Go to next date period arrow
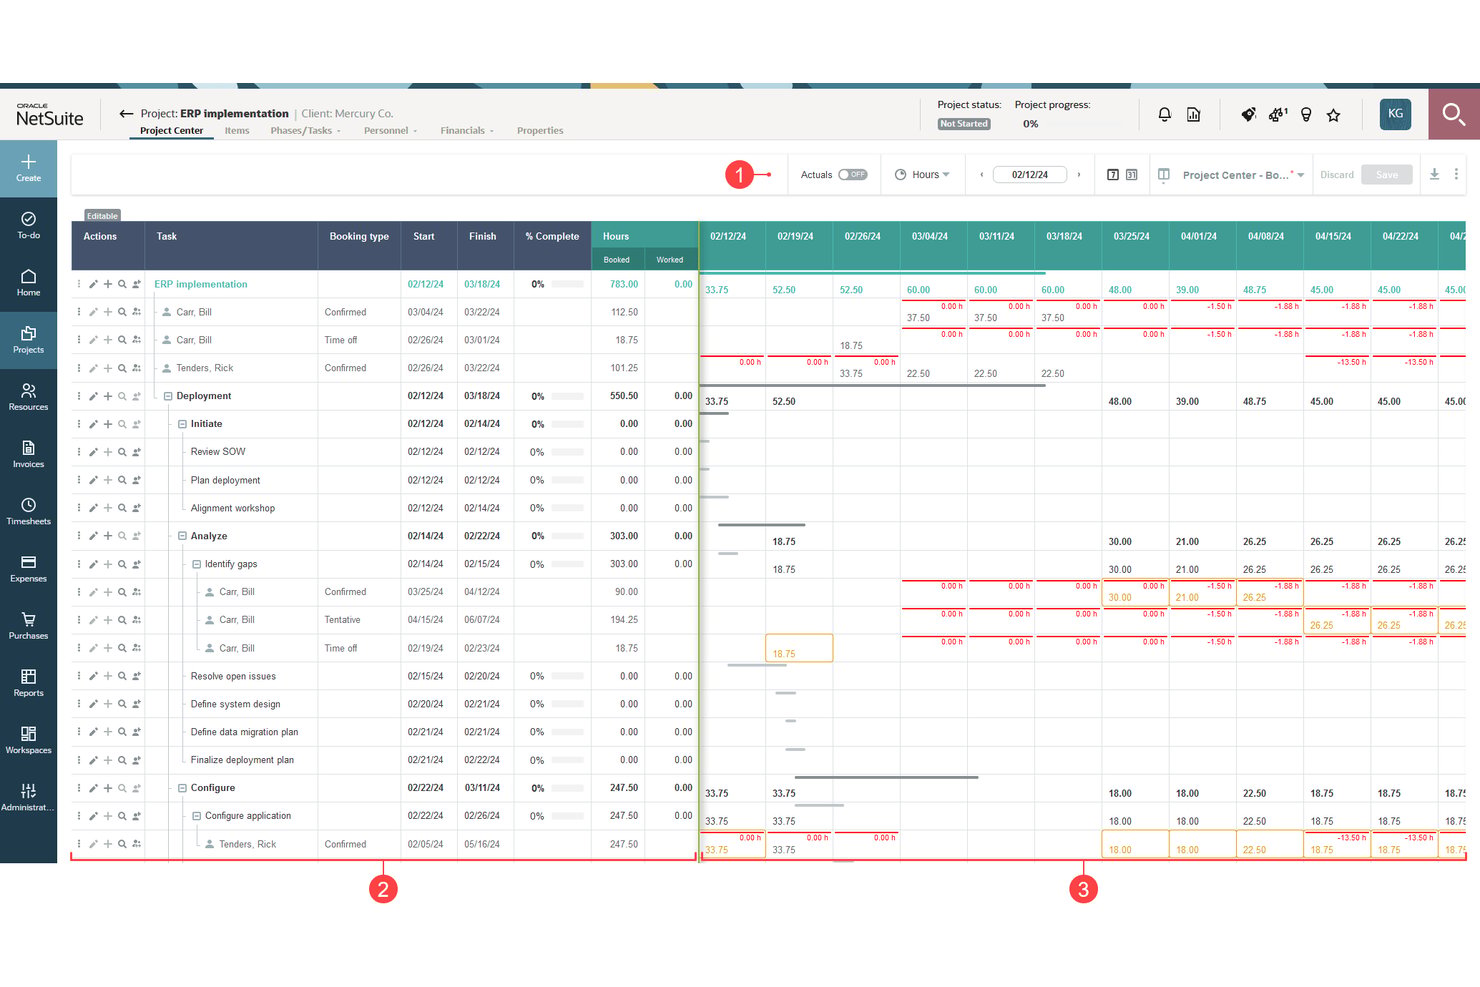The height and width of the screenshot is (987, 1480). point(1078,174)
